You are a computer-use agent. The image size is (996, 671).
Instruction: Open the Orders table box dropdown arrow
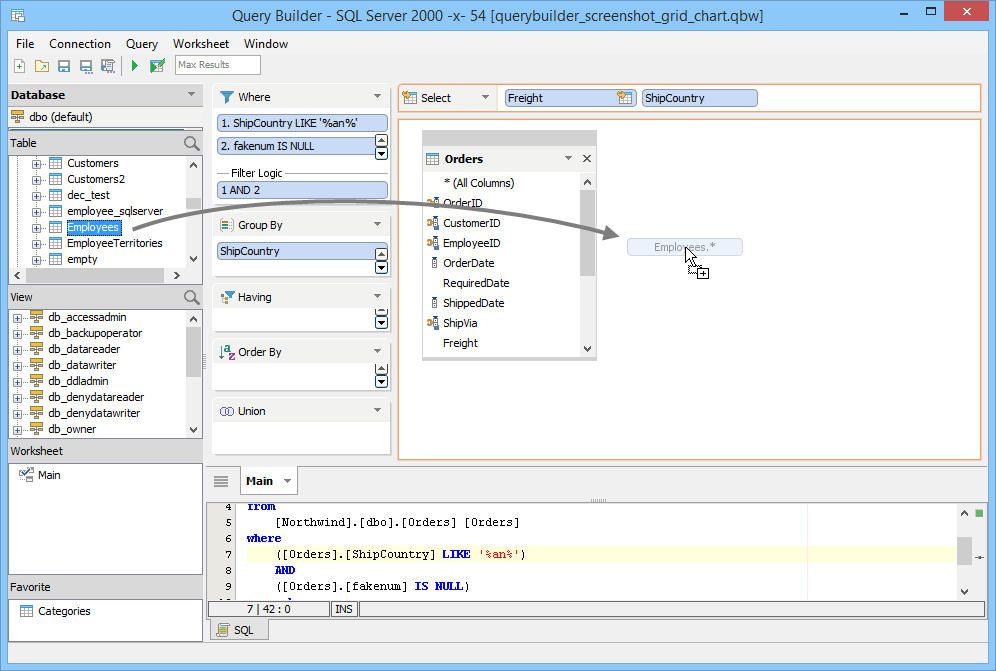[569, 158]
